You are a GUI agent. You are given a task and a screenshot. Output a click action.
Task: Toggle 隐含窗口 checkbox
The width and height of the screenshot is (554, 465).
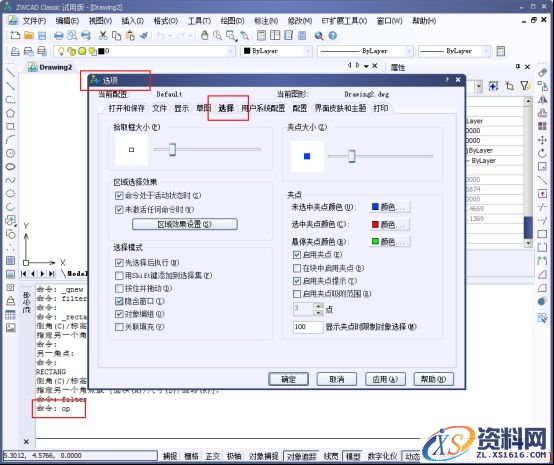point(119,301)
